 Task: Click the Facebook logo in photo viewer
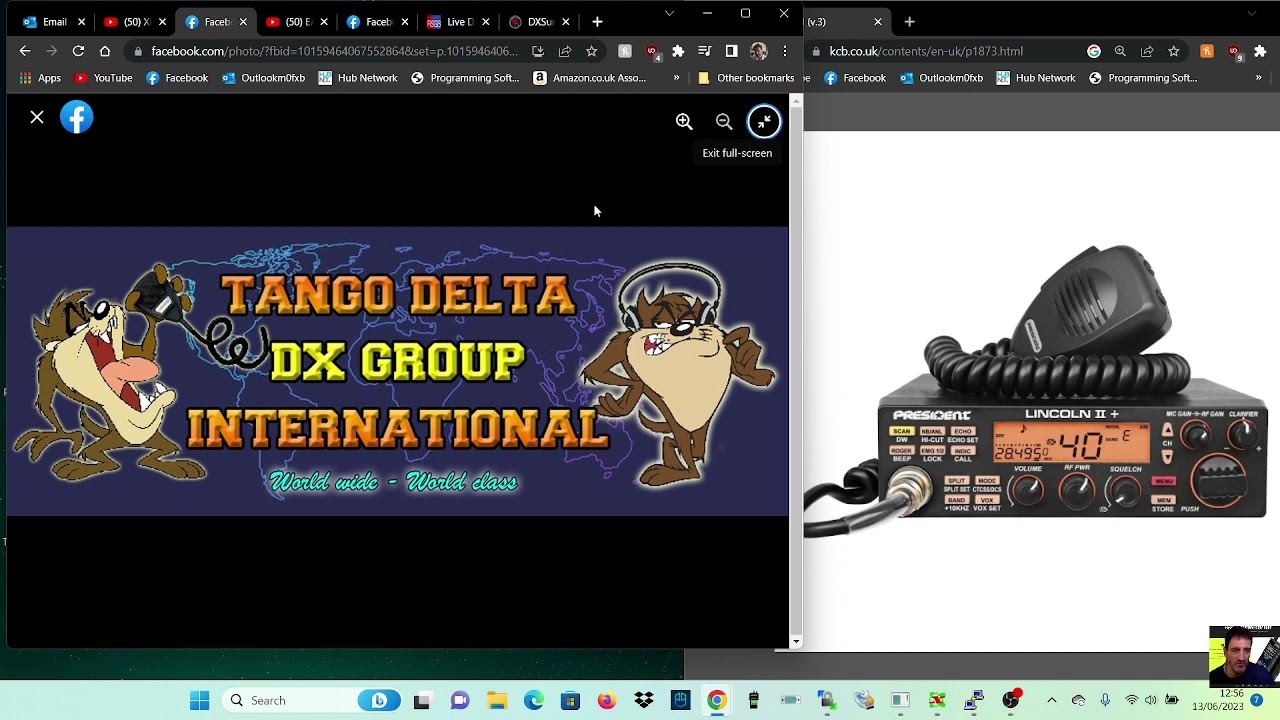pyautogui.click(x=77, y=118)
